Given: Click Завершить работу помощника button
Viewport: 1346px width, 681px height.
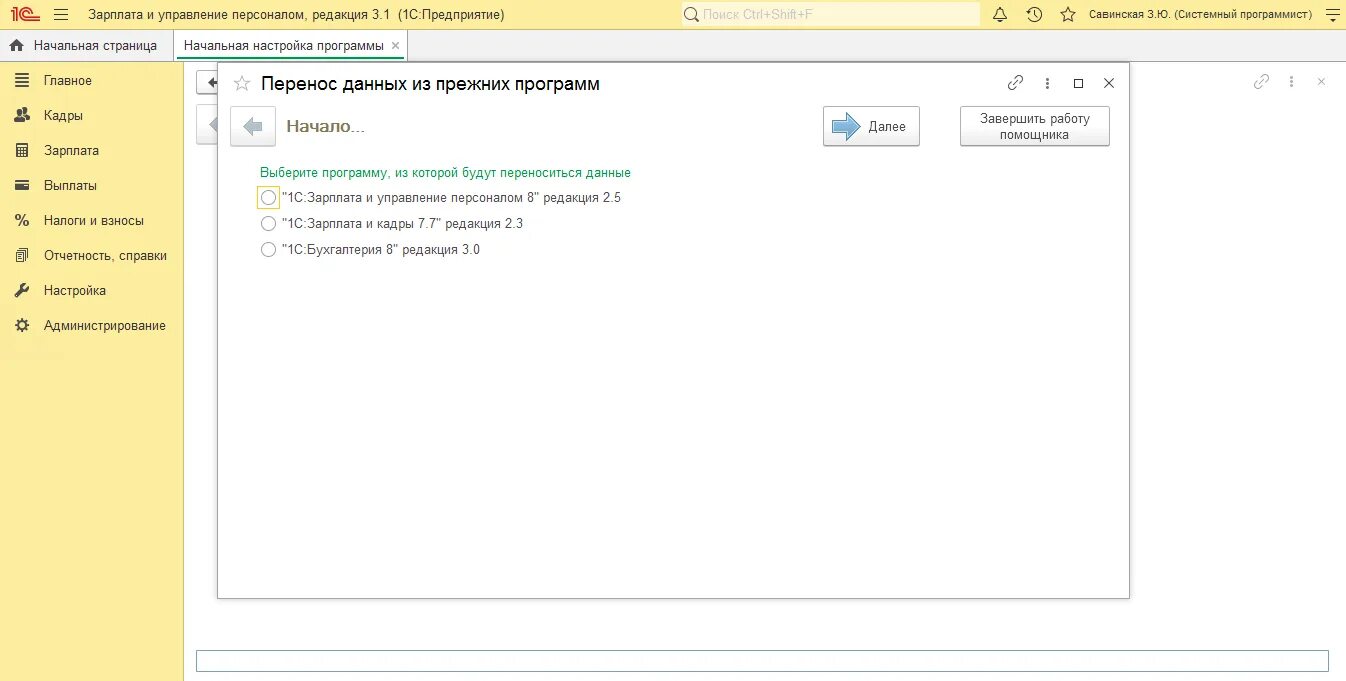Looking at the screenshot, I should click(x=1035, y=126).
